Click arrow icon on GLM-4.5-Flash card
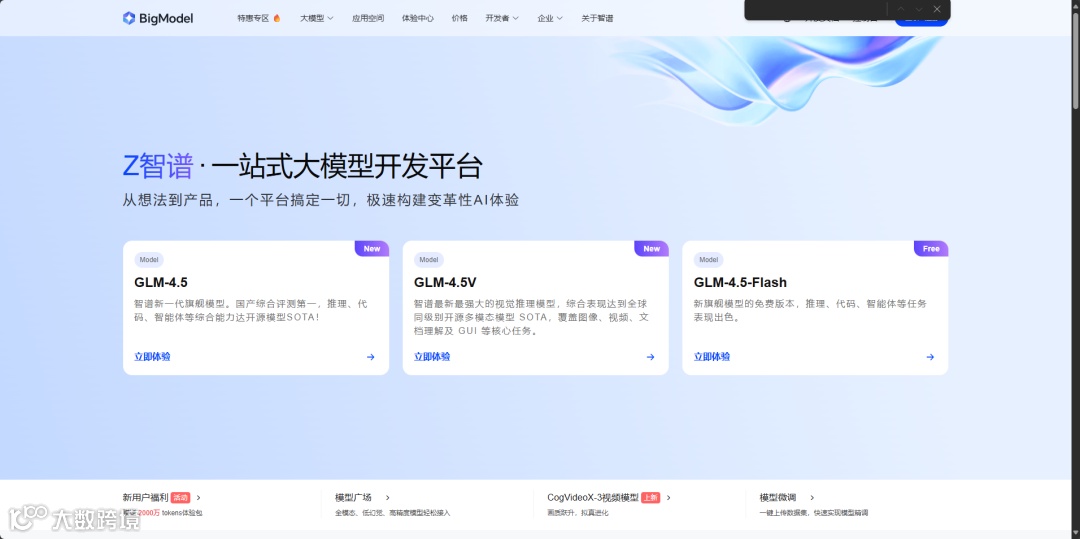Screen dimensions: 1080x539 point(930,357)
